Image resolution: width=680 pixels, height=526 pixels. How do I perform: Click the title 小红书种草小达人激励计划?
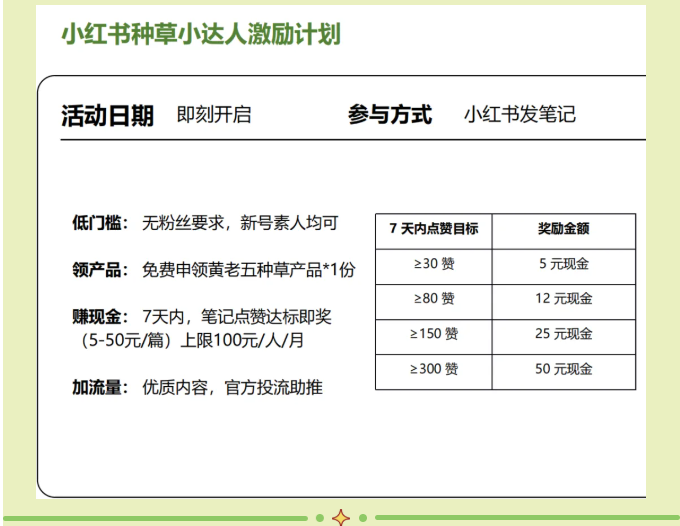pos(201,34)
